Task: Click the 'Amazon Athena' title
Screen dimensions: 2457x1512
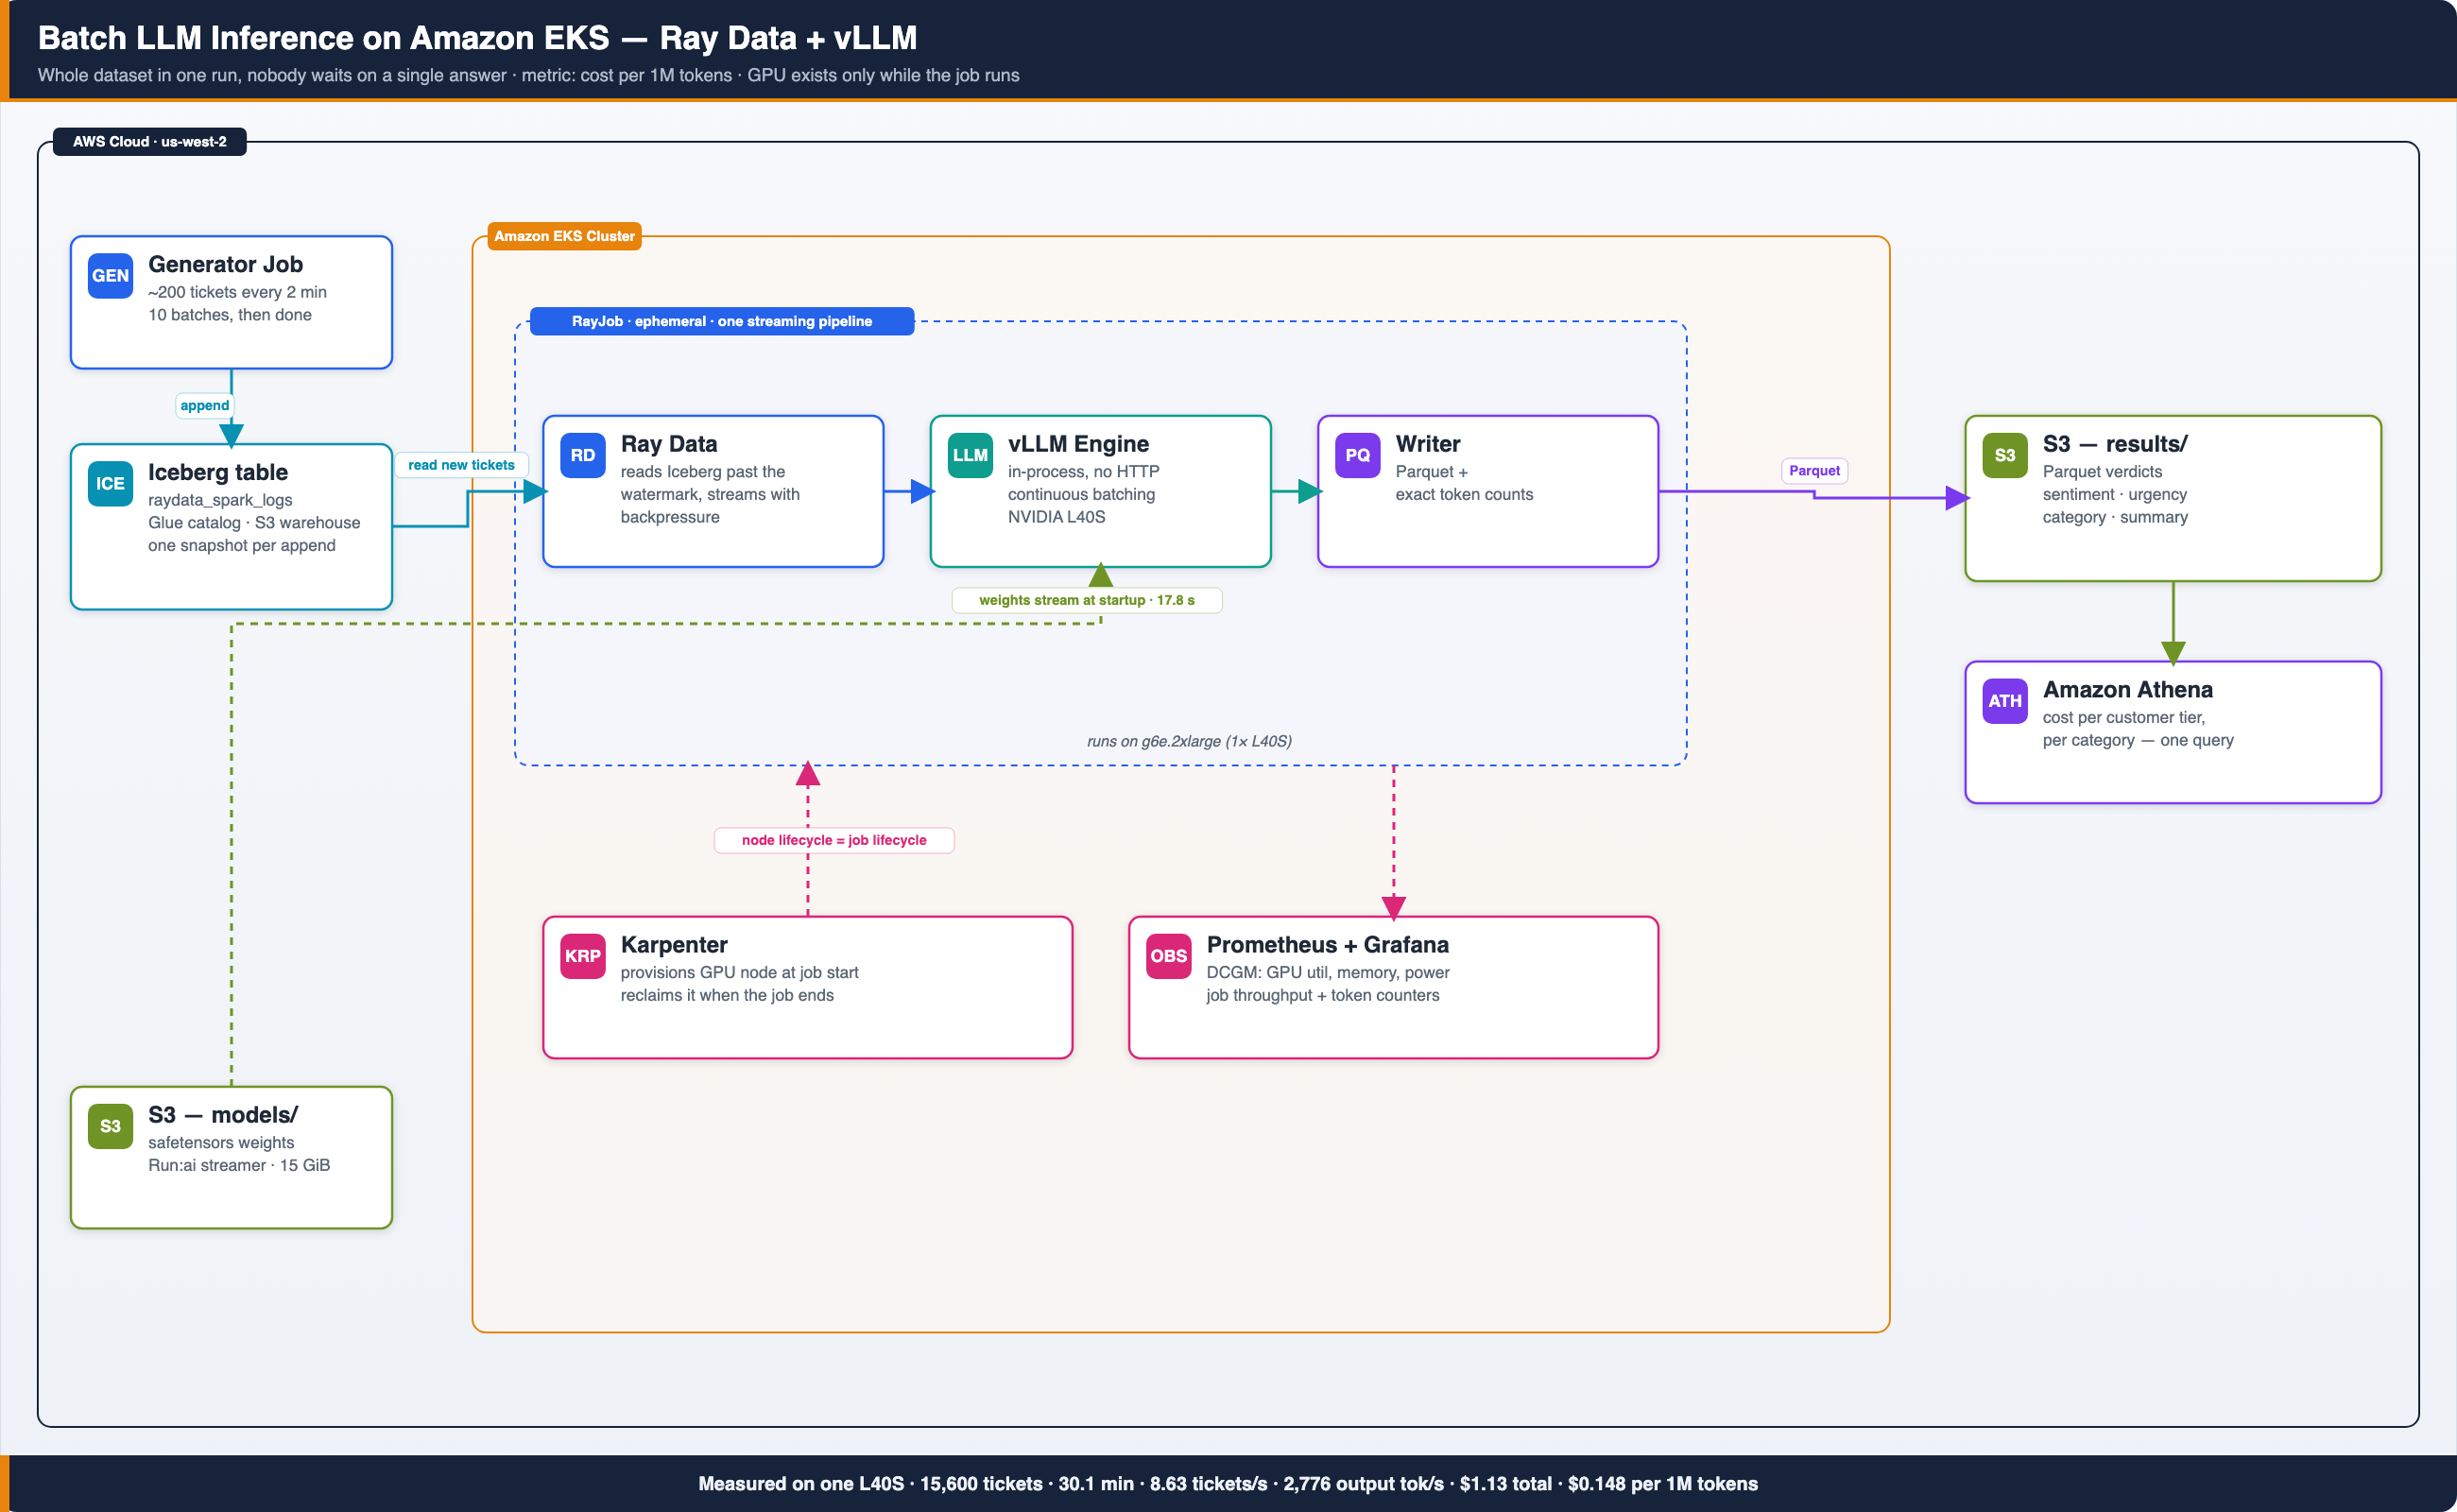Action: (x=2128, y=690)
